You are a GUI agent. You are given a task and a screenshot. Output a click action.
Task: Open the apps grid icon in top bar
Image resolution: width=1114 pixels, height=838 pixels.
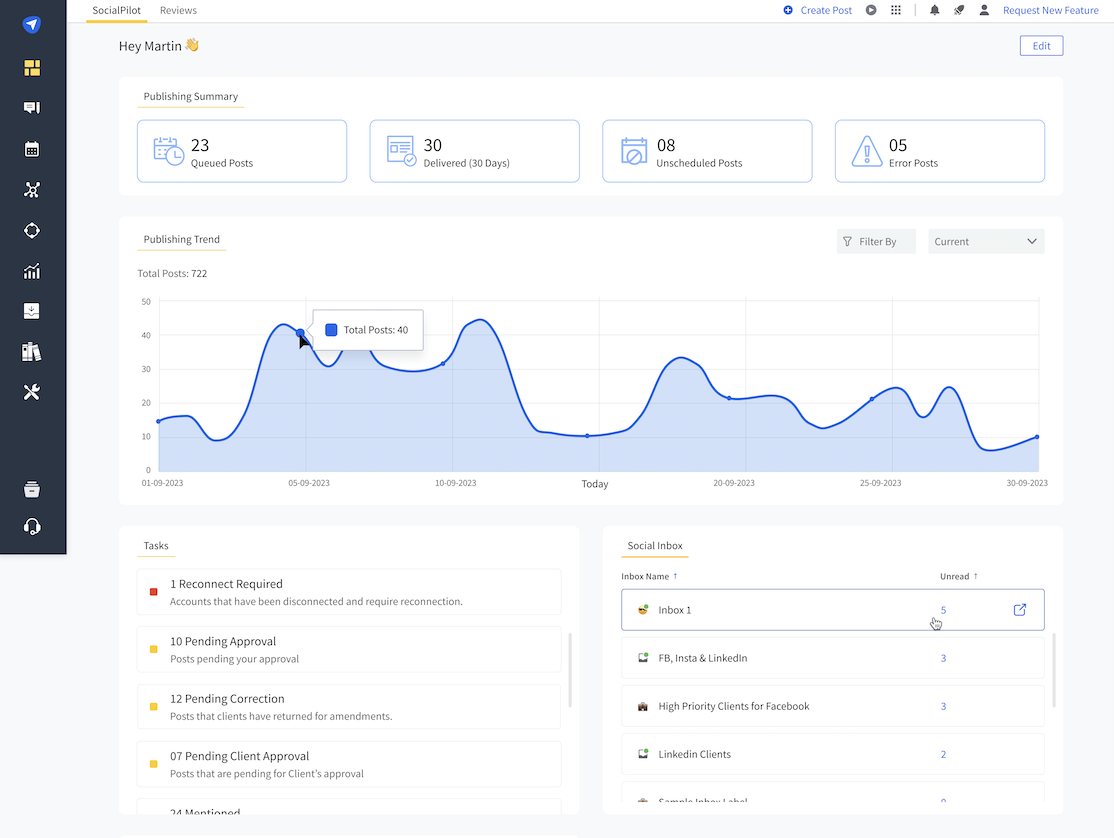[896, 10]
